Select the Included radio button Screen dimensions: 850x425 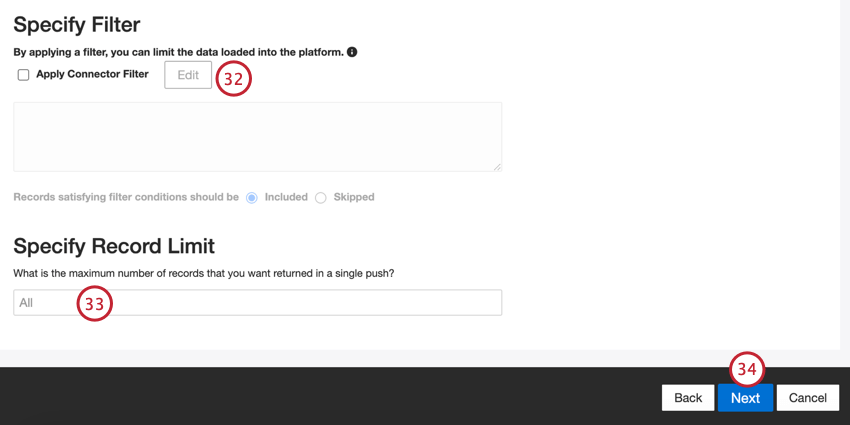pos(252,198)
